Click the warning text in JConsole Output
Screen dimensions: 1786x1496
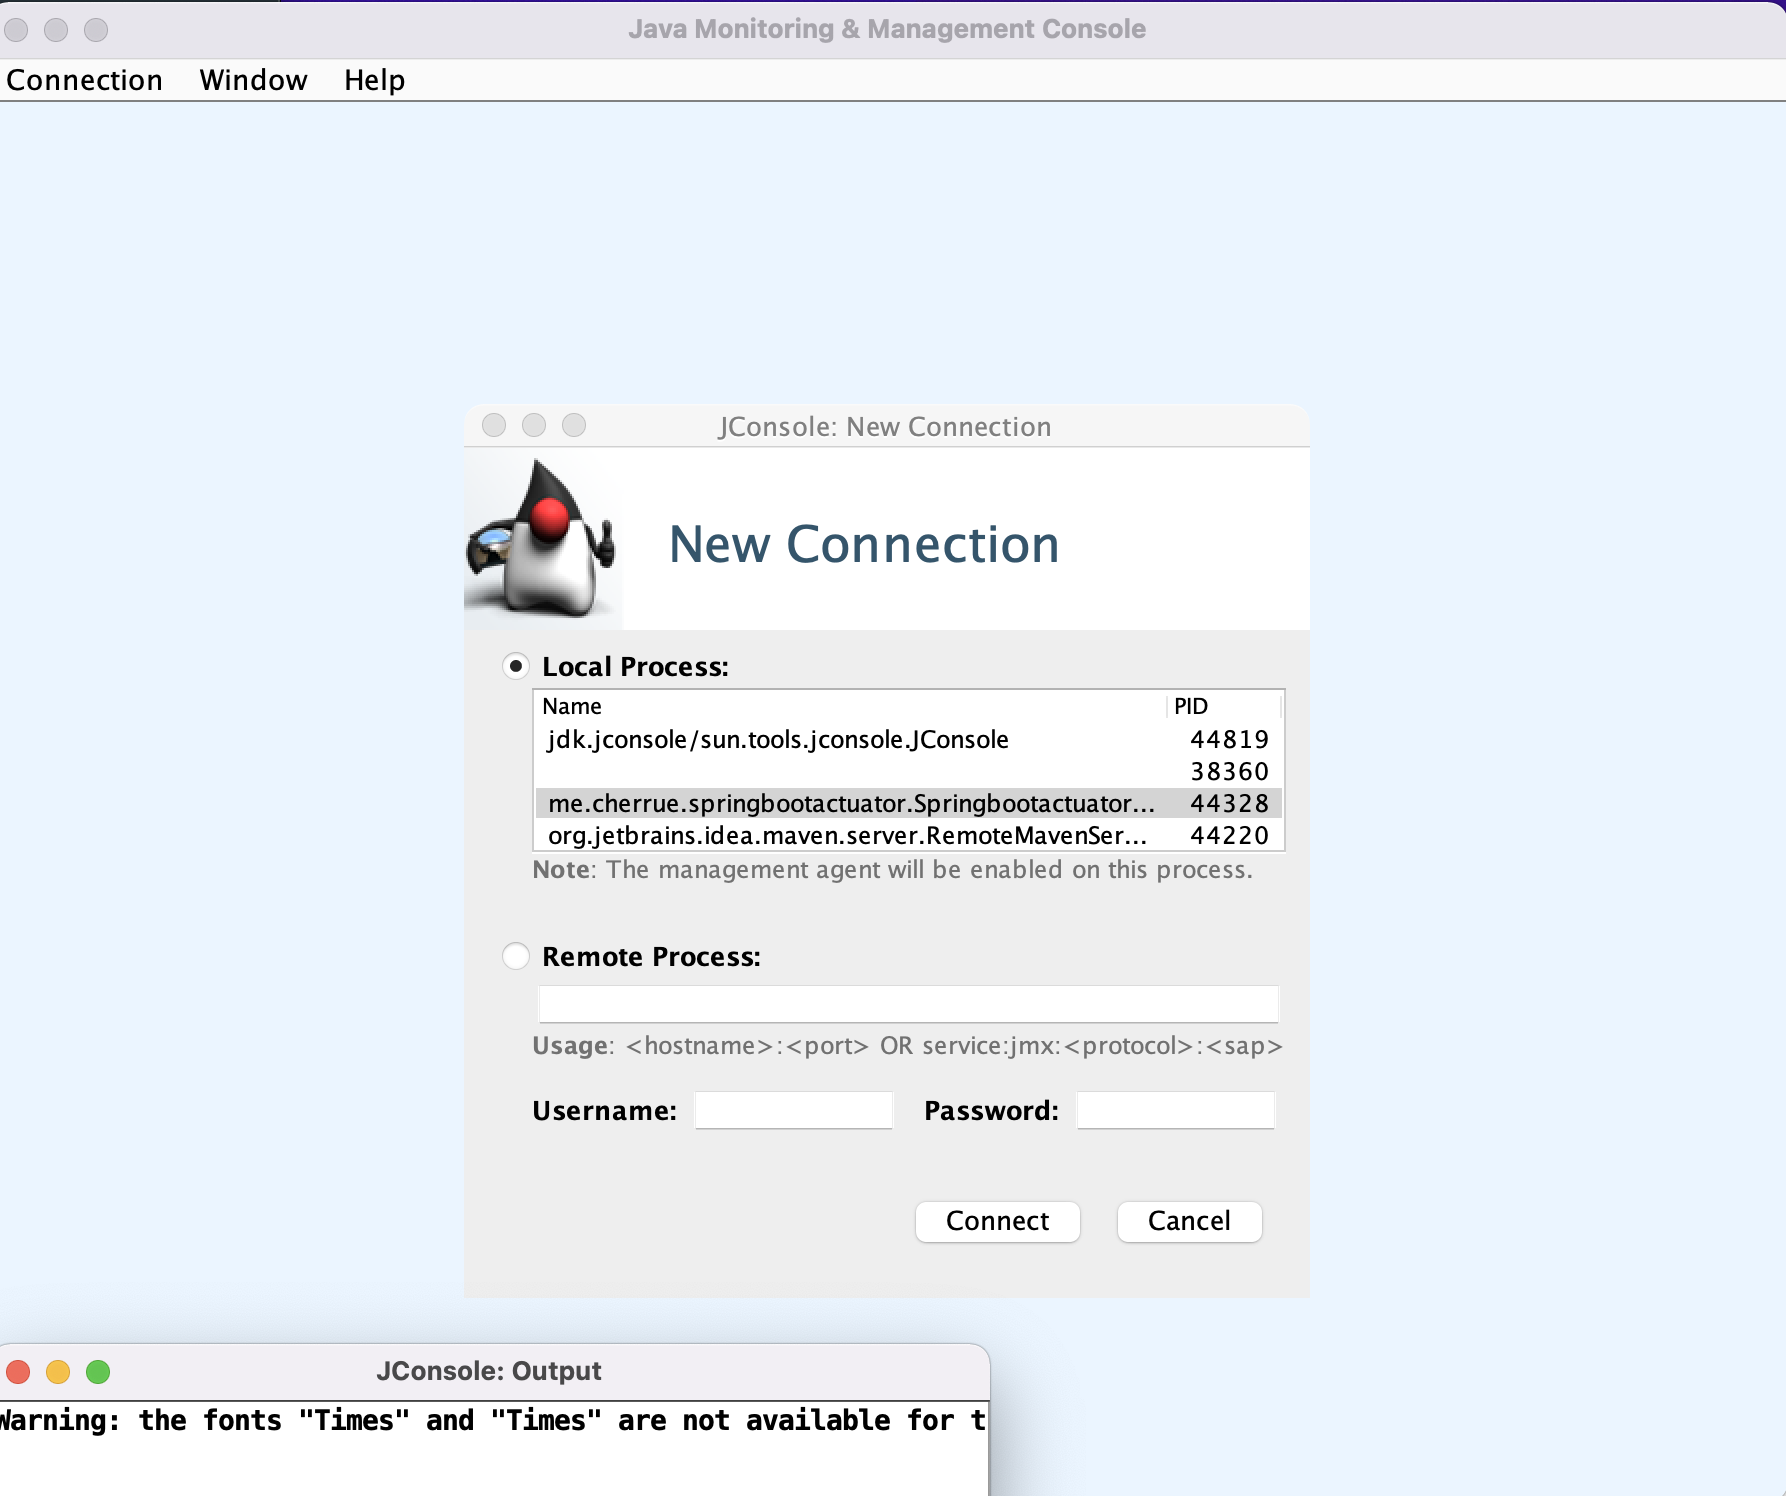[493, 1420]
